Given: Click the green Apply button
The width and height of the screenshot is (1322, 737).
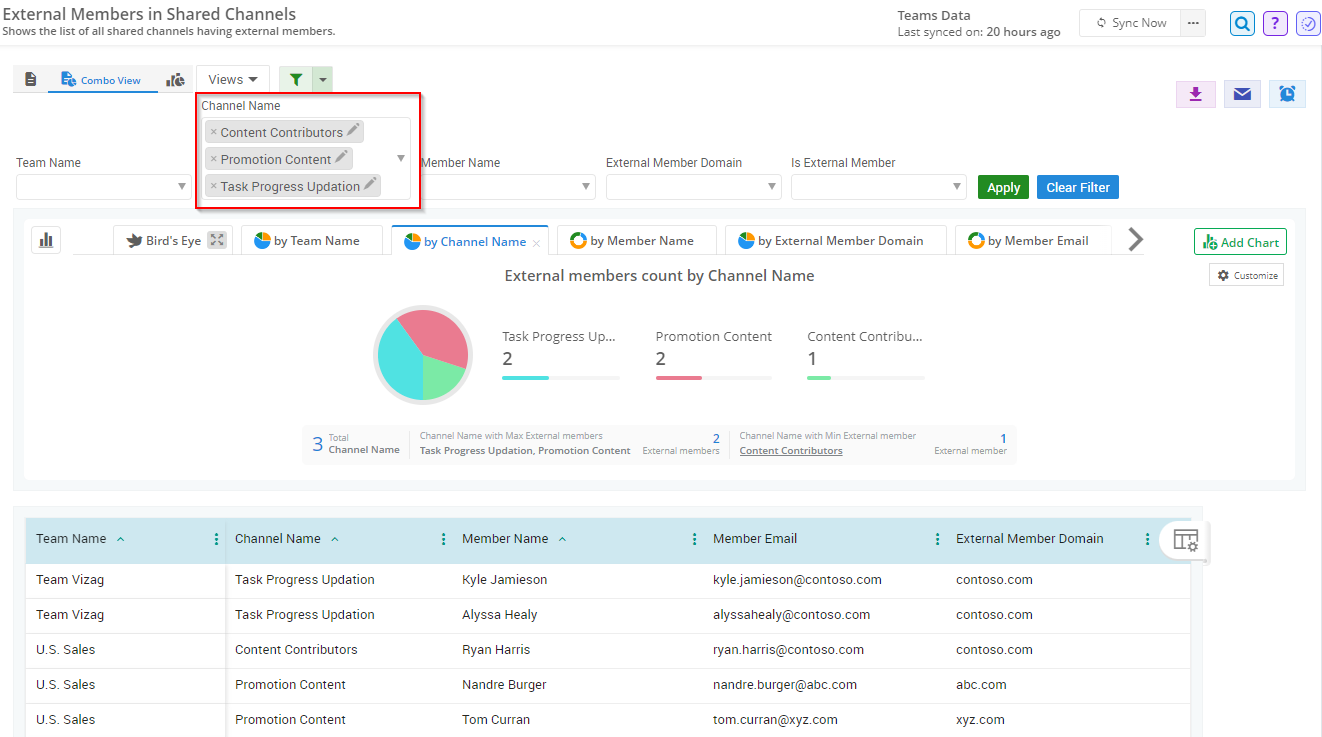Looking at the screenshot, I should [1003, 187].
